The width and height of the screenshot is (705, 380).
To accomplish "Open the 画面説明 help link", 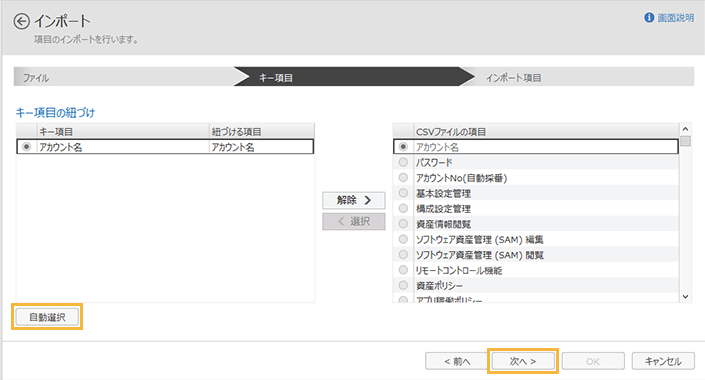I will 676,18.
